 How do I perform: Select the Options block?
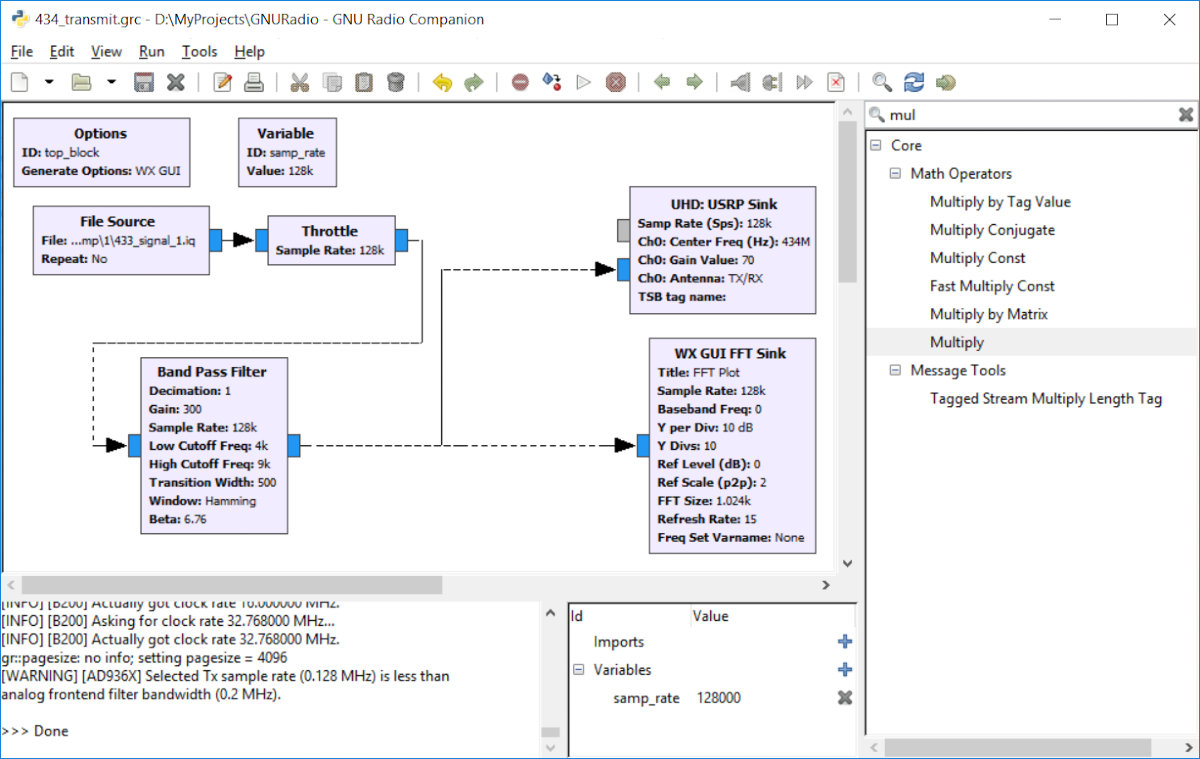click(101, 152)
